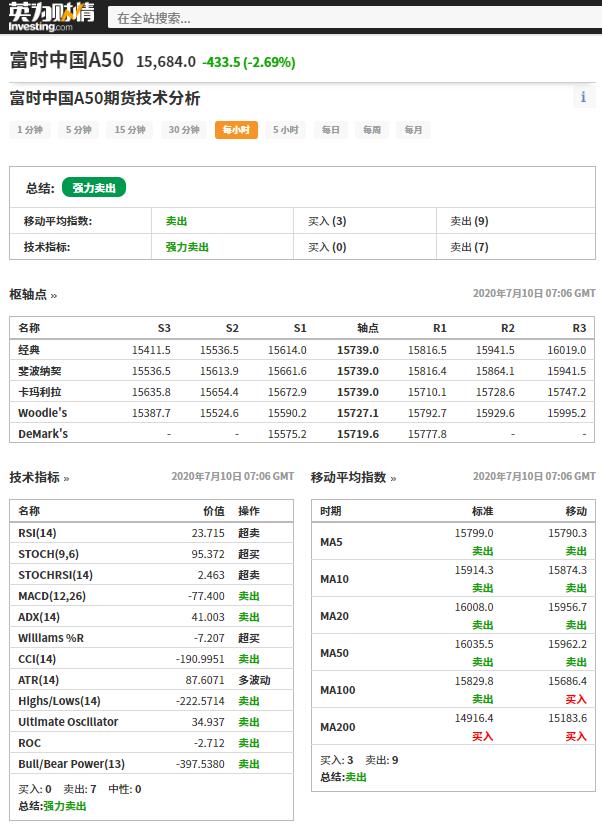
Task: Click the 移动 column header
Action: point(576,511)
